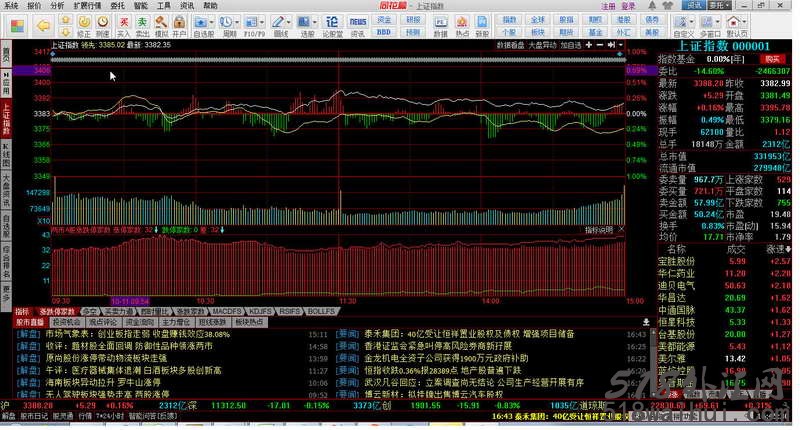Expand the 周期 dropdown arrow
The width and height of the screenshot is (800, 430).
point(237,22)
